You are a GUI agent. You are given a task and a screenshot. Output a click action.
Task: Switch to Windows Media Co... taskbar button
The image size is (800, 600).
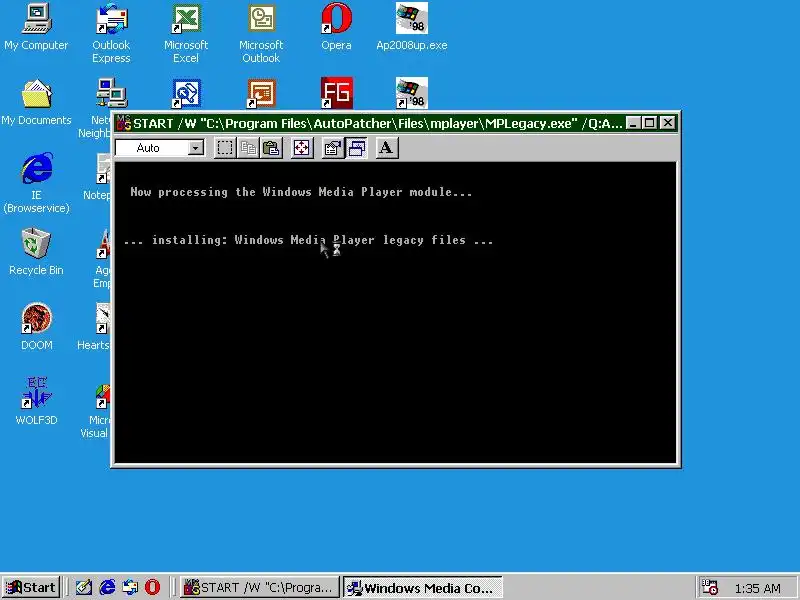coord(422,587)
